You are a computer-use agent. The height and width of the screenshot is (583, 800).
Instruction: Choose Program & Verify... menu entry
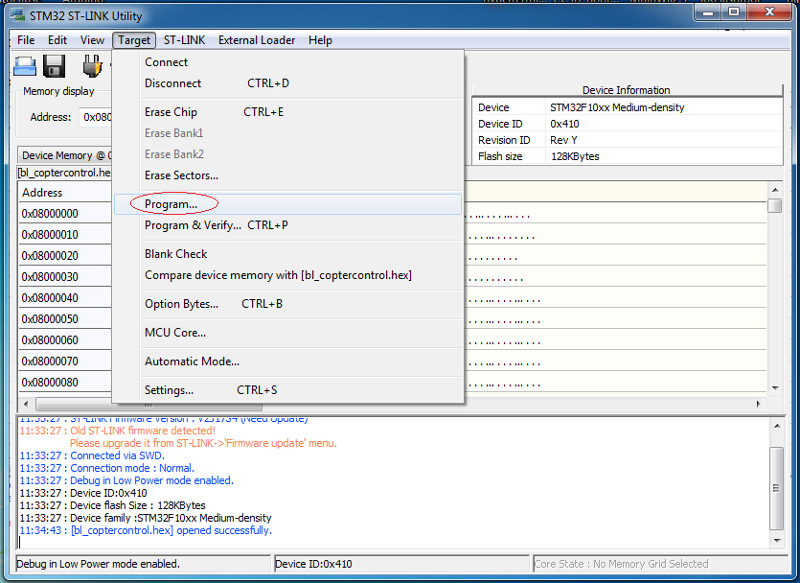[x=288, y=225]
